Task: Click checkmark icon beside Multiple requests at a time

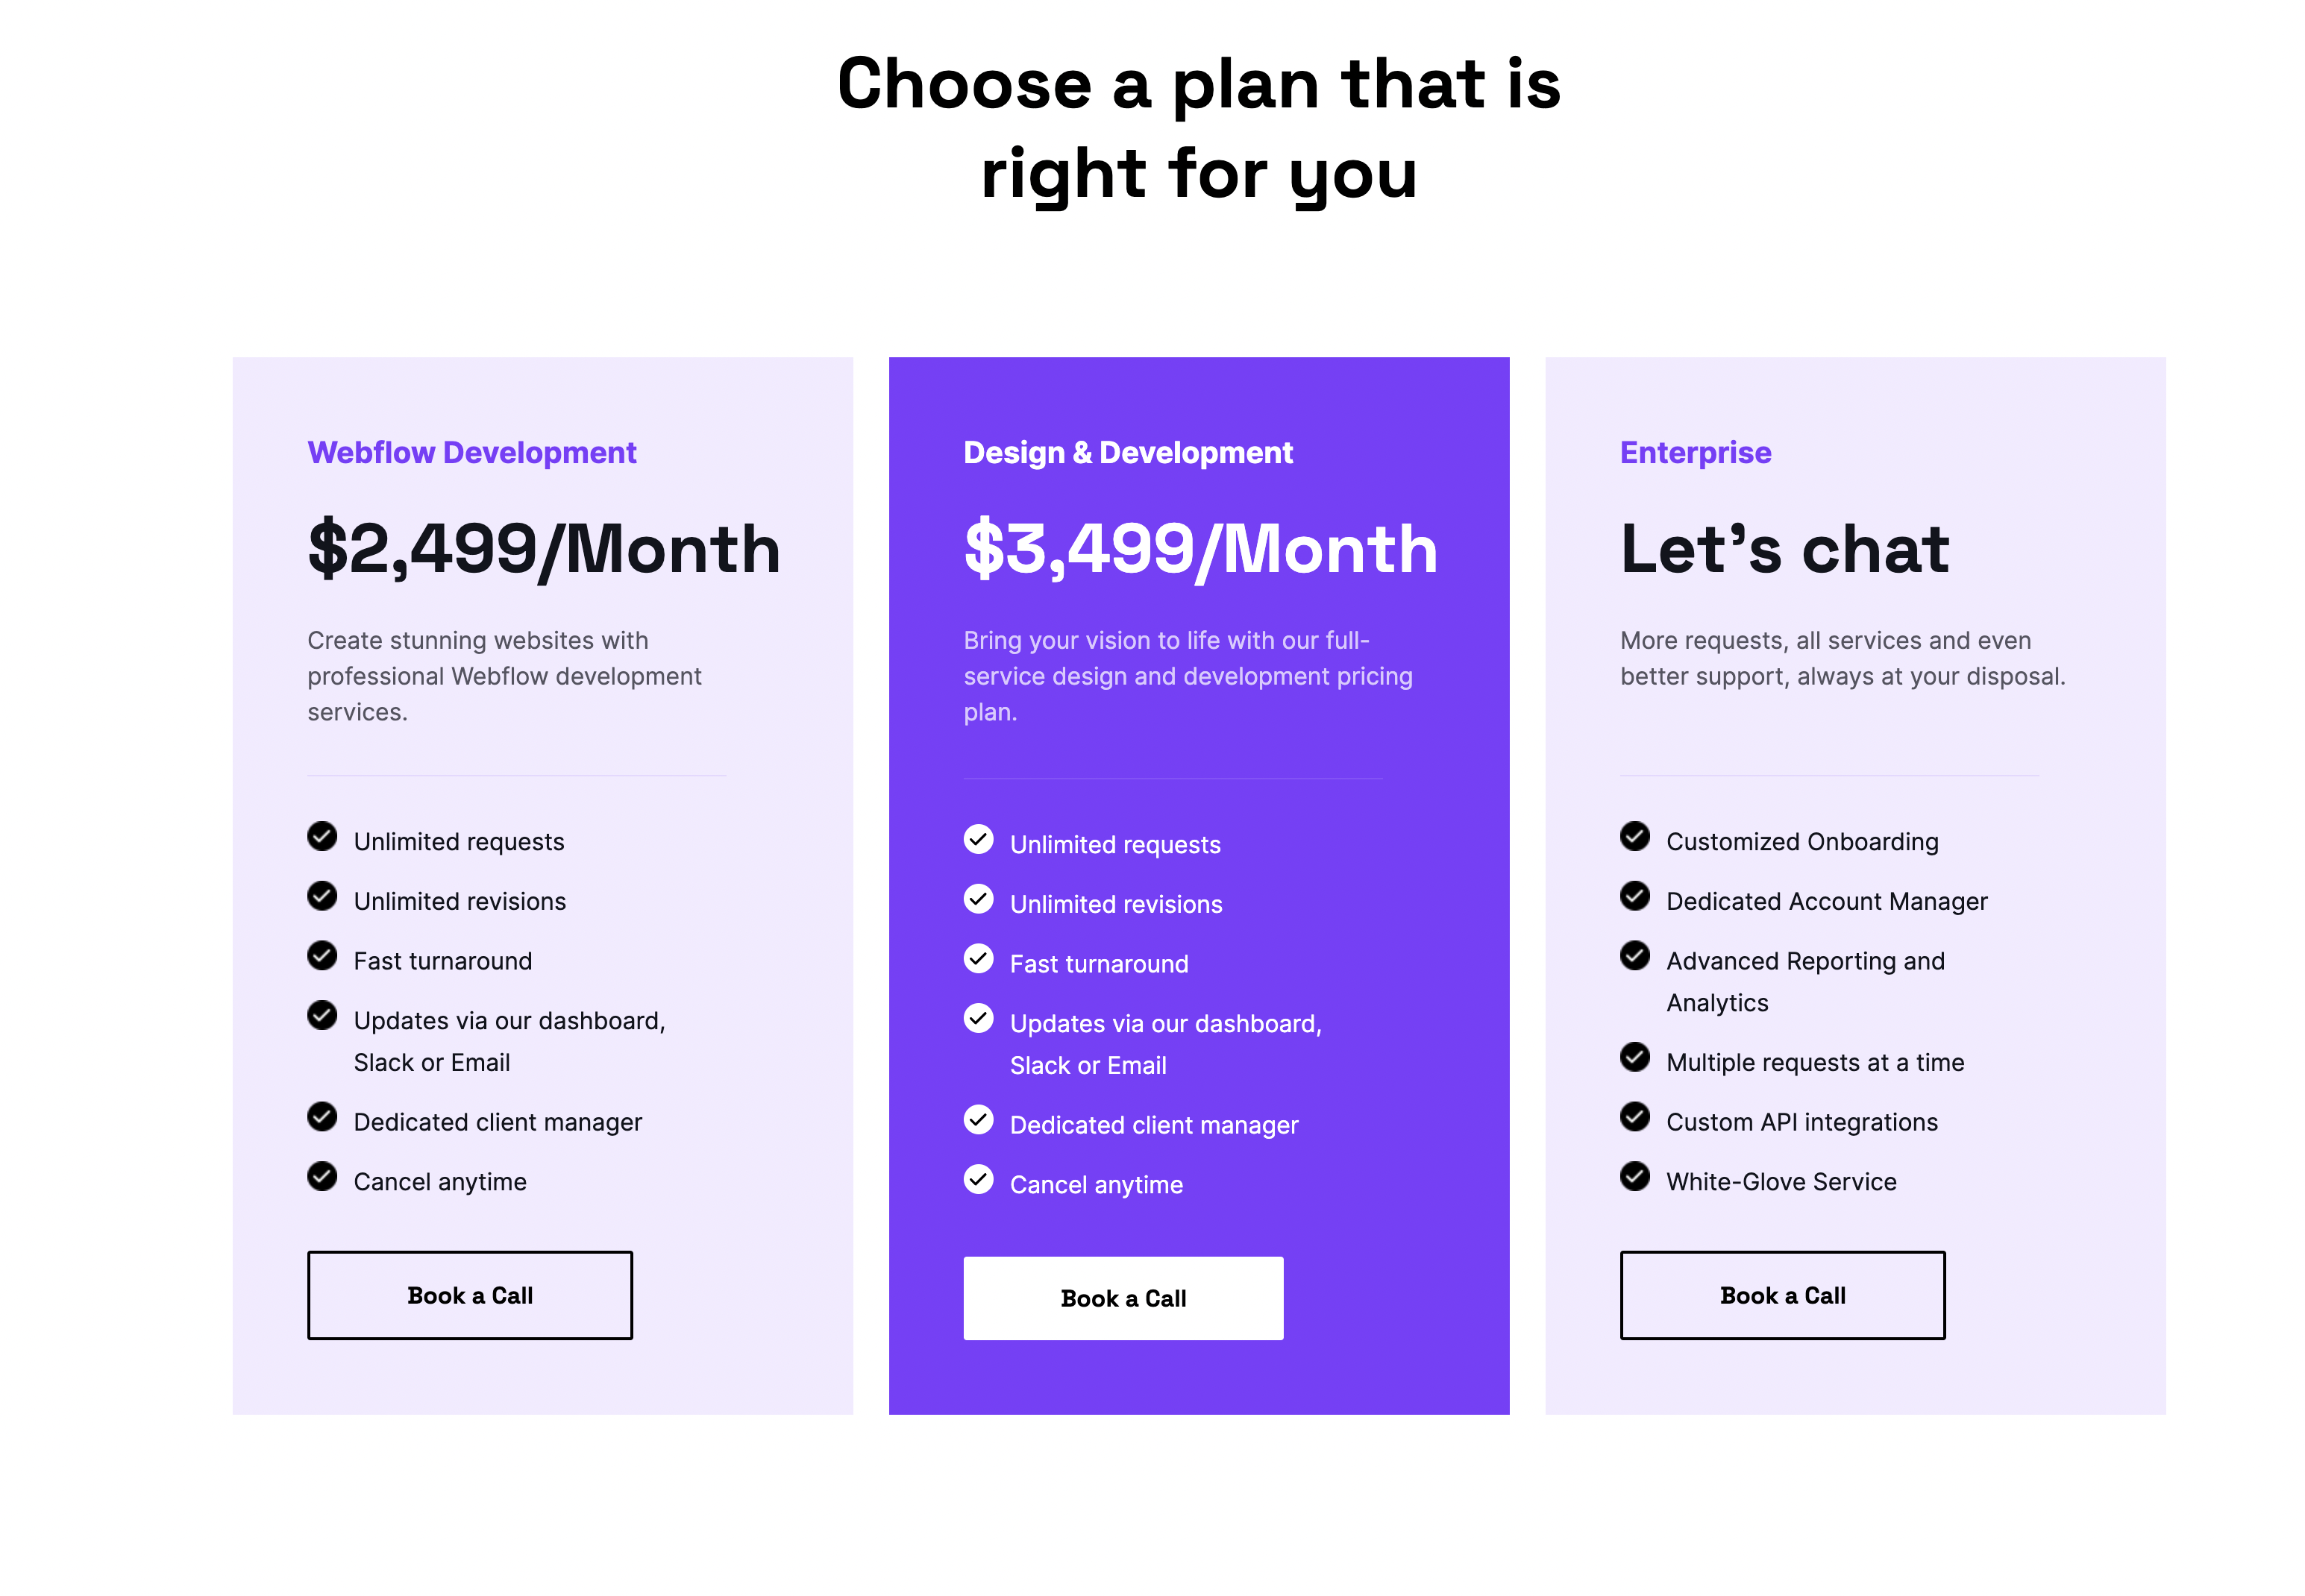Action: point(1635,1057)
